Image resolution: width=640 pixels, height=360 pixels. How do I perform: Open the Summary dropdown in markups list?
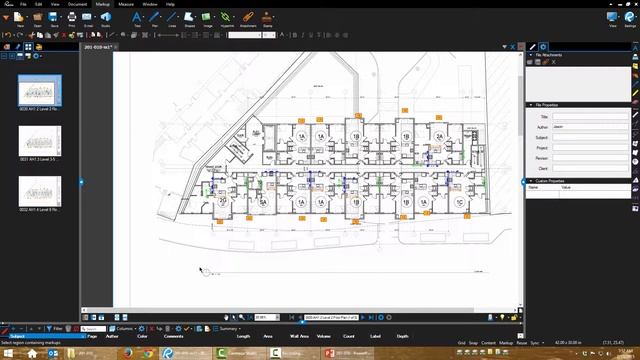[227, 329]
